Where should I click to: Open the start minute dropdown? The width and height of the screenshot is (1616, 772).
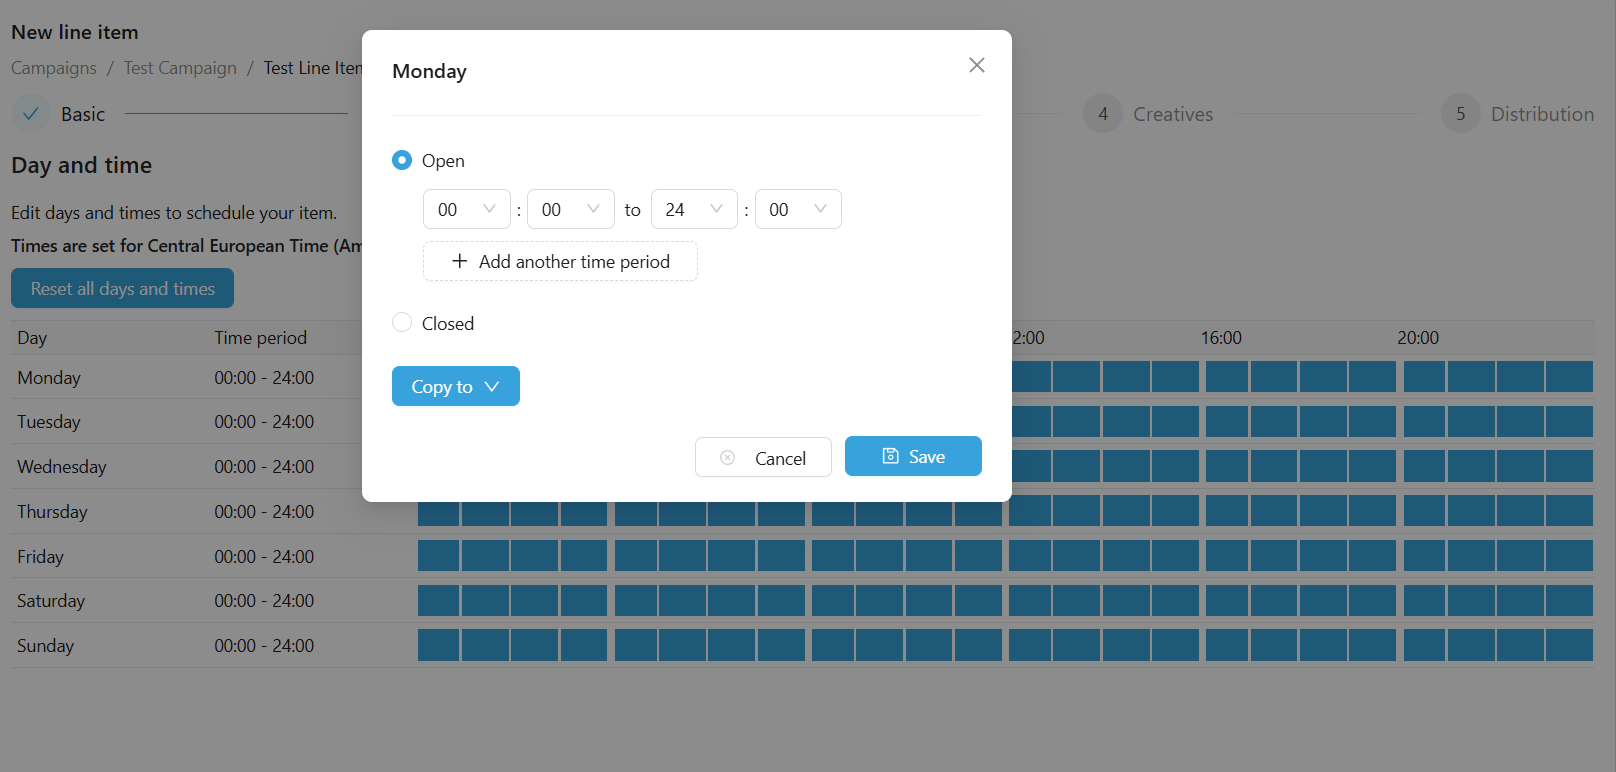click(x=570, y=209)
